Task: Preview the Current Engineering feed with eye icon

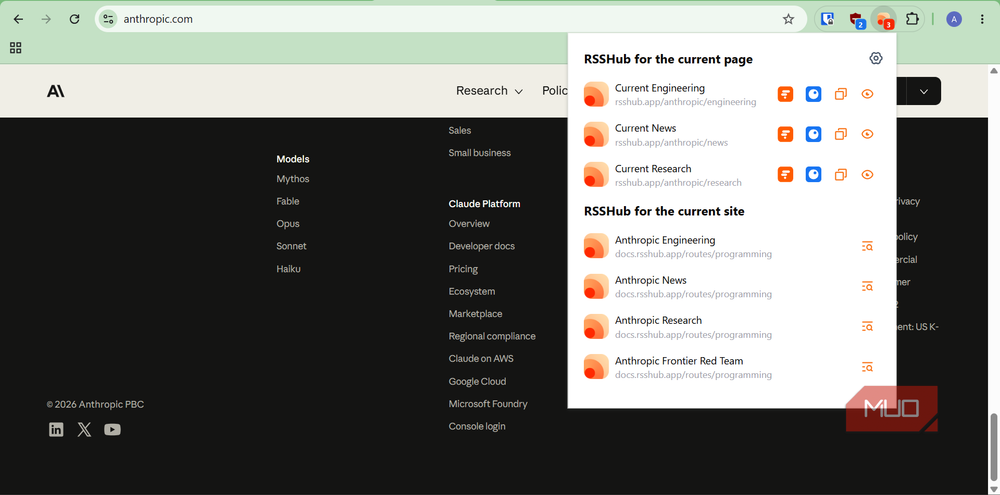Action: pyautogui.click(x=867, y=94)
